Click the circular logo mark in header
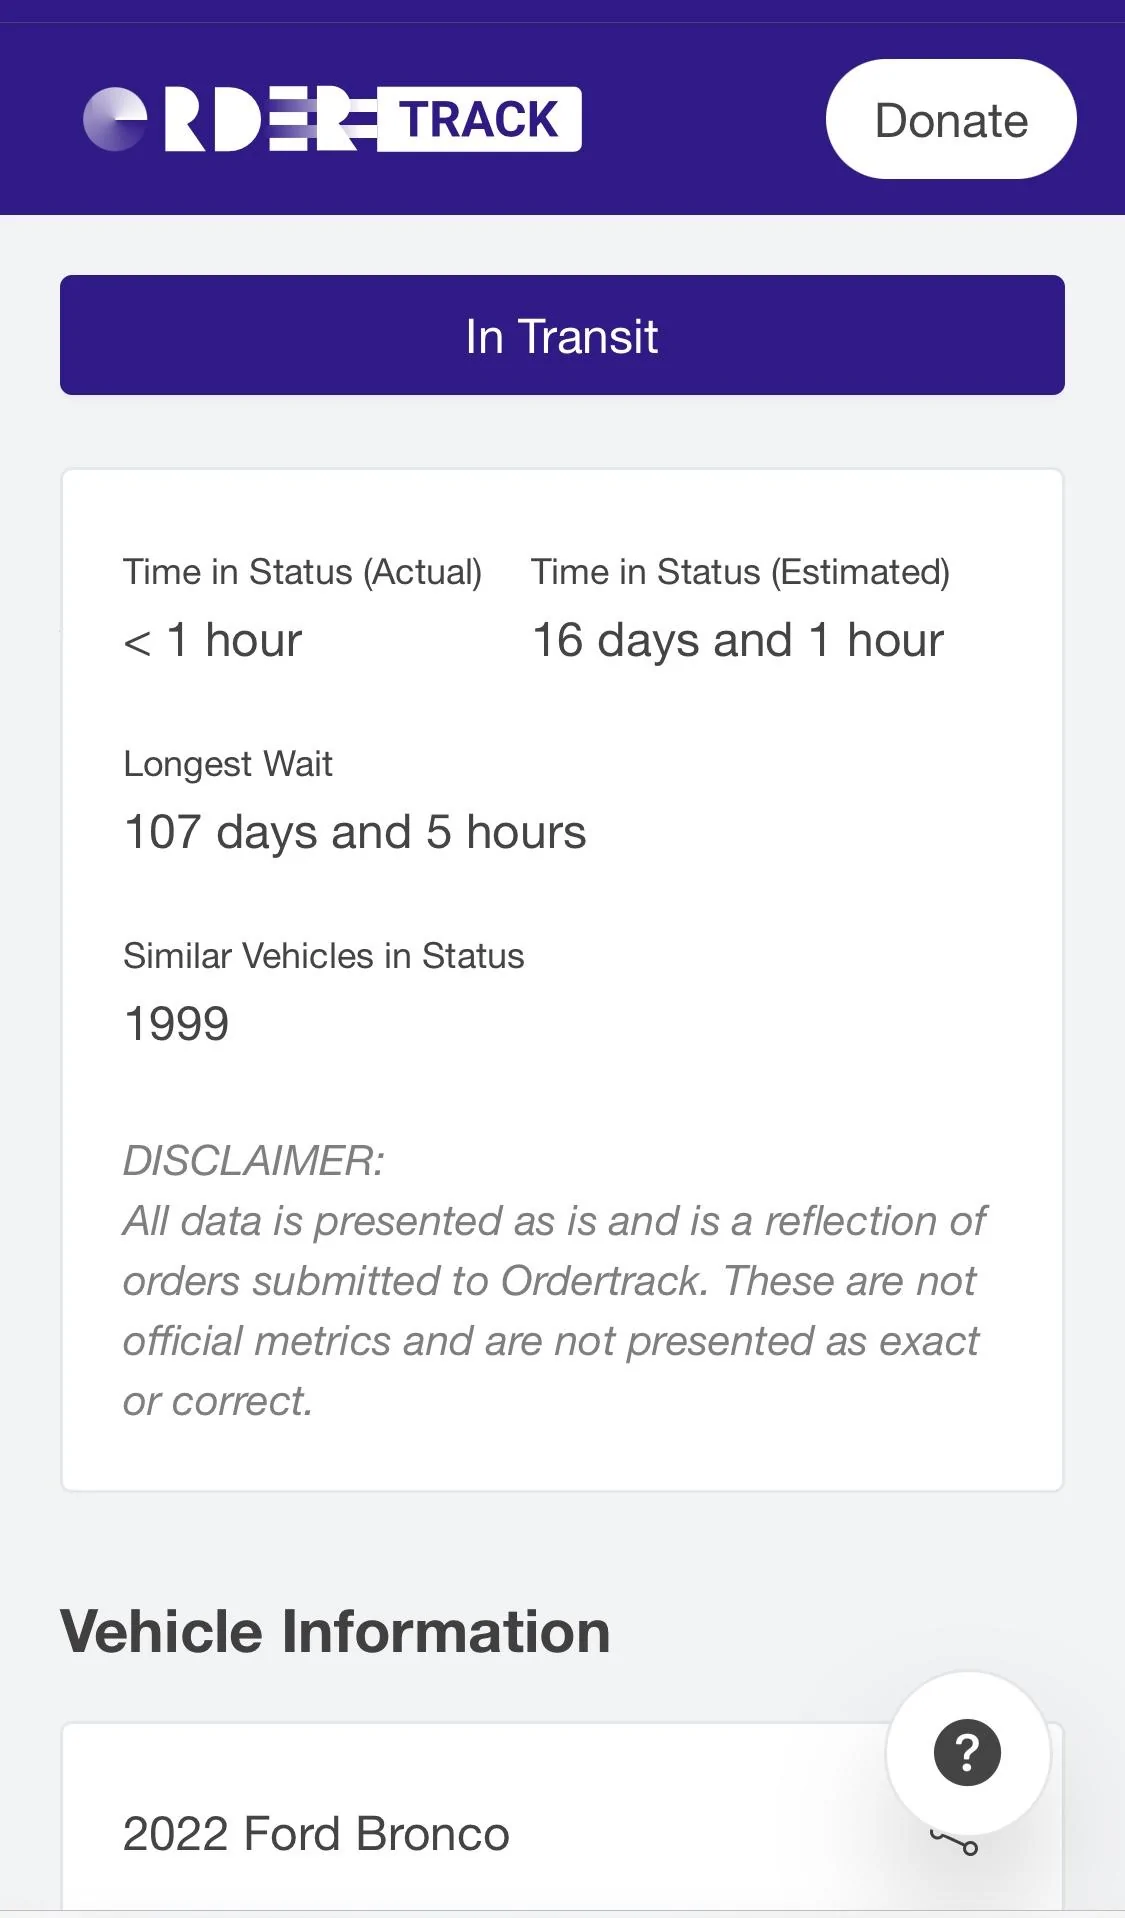The height and width of the screenshot is (1918, 1125). click(115, 119)
